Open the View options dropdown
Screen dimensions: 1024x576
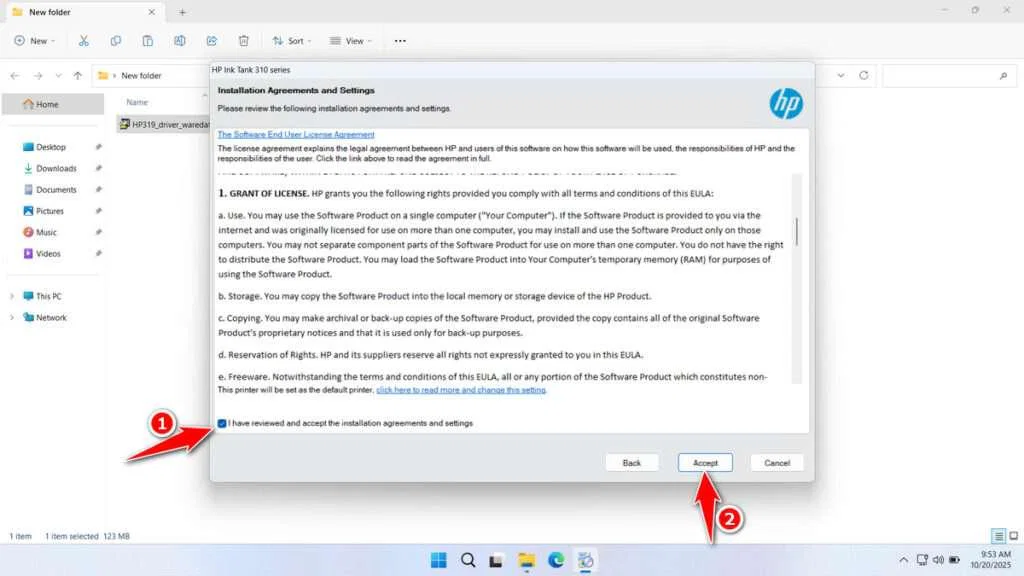[x=350, y=40]
